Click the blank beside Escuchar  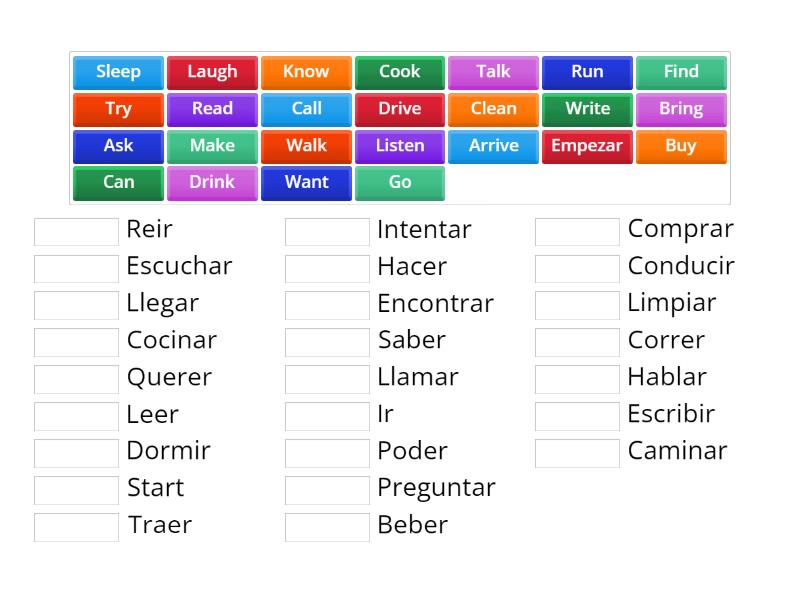75,267
